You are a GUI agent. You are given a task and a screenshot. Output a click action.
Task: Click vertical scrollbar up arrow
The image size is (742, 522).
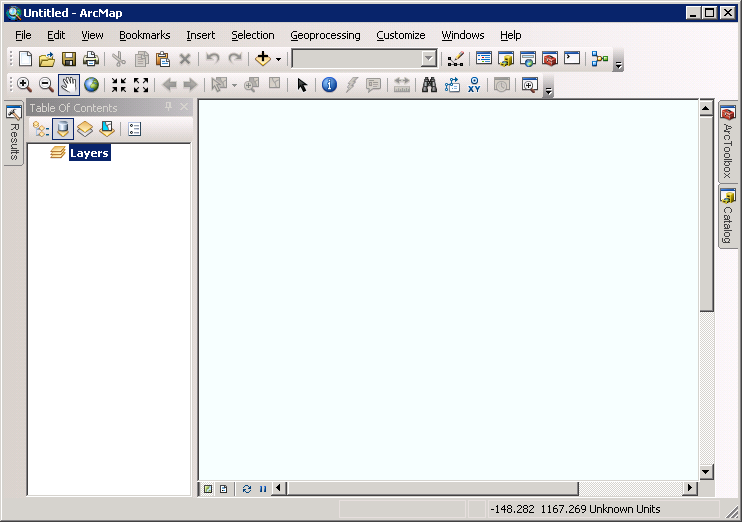(706, 108)
